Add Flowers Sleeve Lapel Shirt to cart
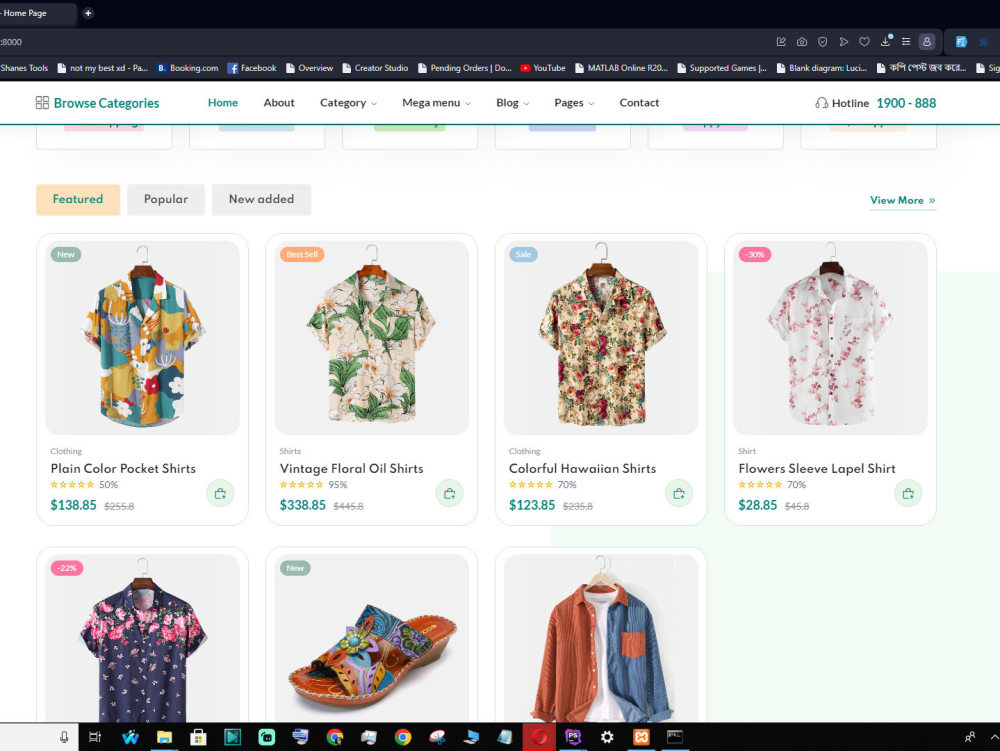Image resolution: width=1000 pixels, height=751 pixels. [908, 493]
